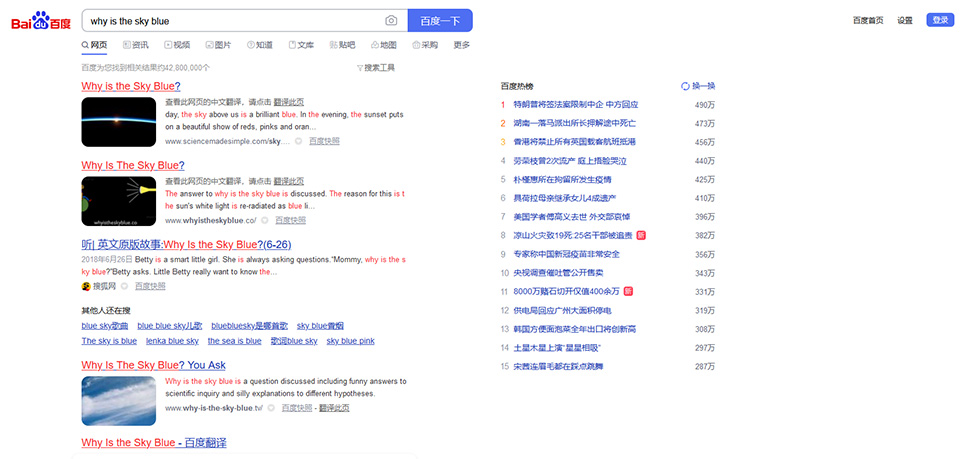Open second result 'Why Is The Sky Blue?'
Screen dimensions: 969x459
(x=133, y=166)
